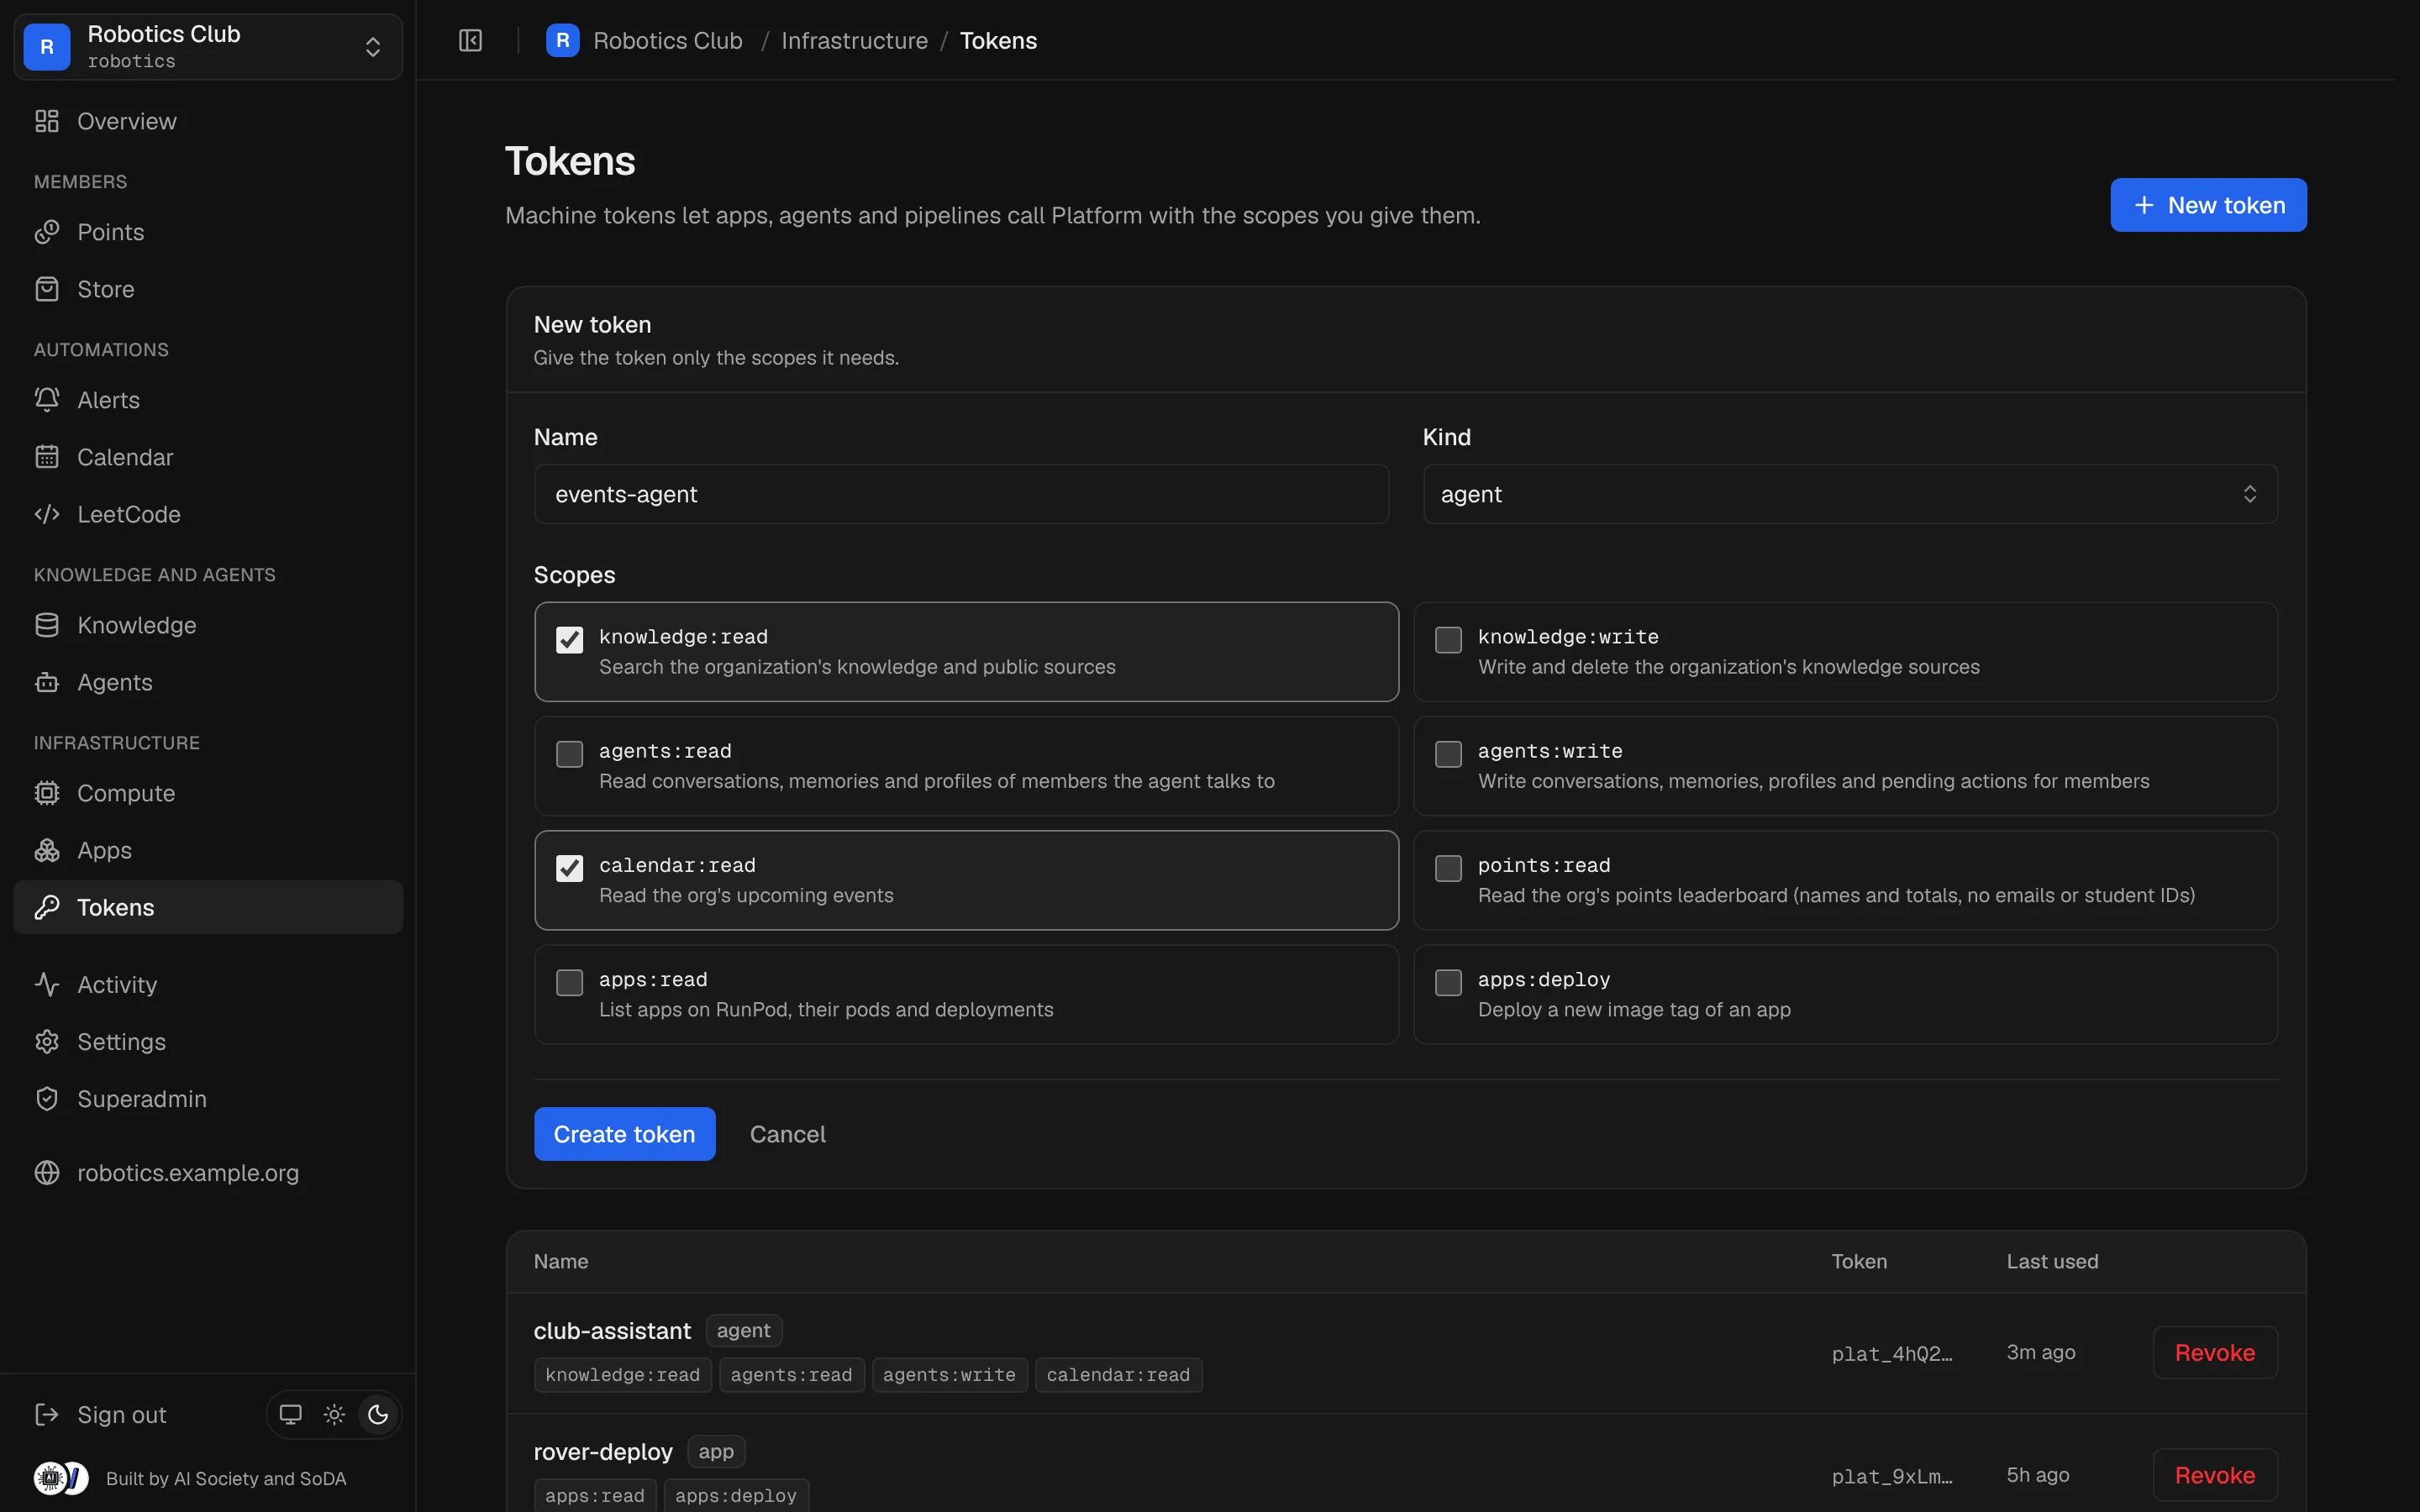Open the Kind dropdown set to agent
This screenshot has width=2420, height=1512.
[1850, 494]
